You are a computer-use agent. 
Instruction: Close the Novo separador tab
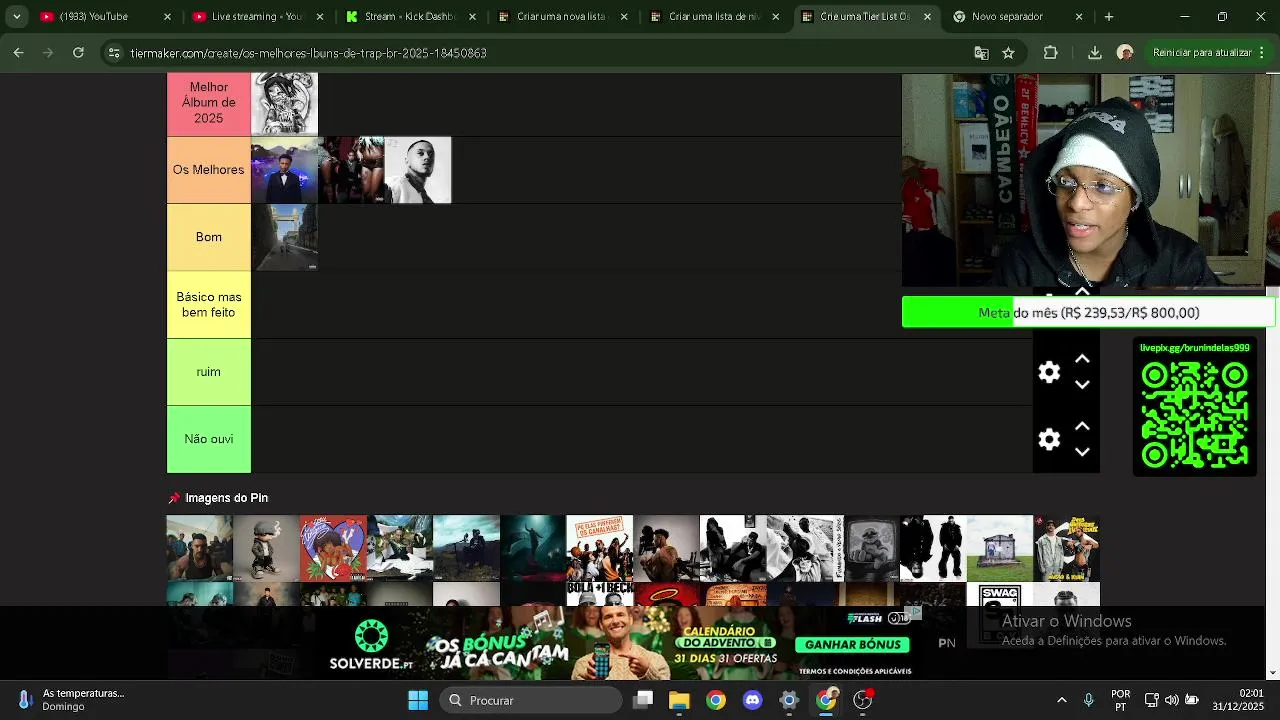coord(1079,17)
